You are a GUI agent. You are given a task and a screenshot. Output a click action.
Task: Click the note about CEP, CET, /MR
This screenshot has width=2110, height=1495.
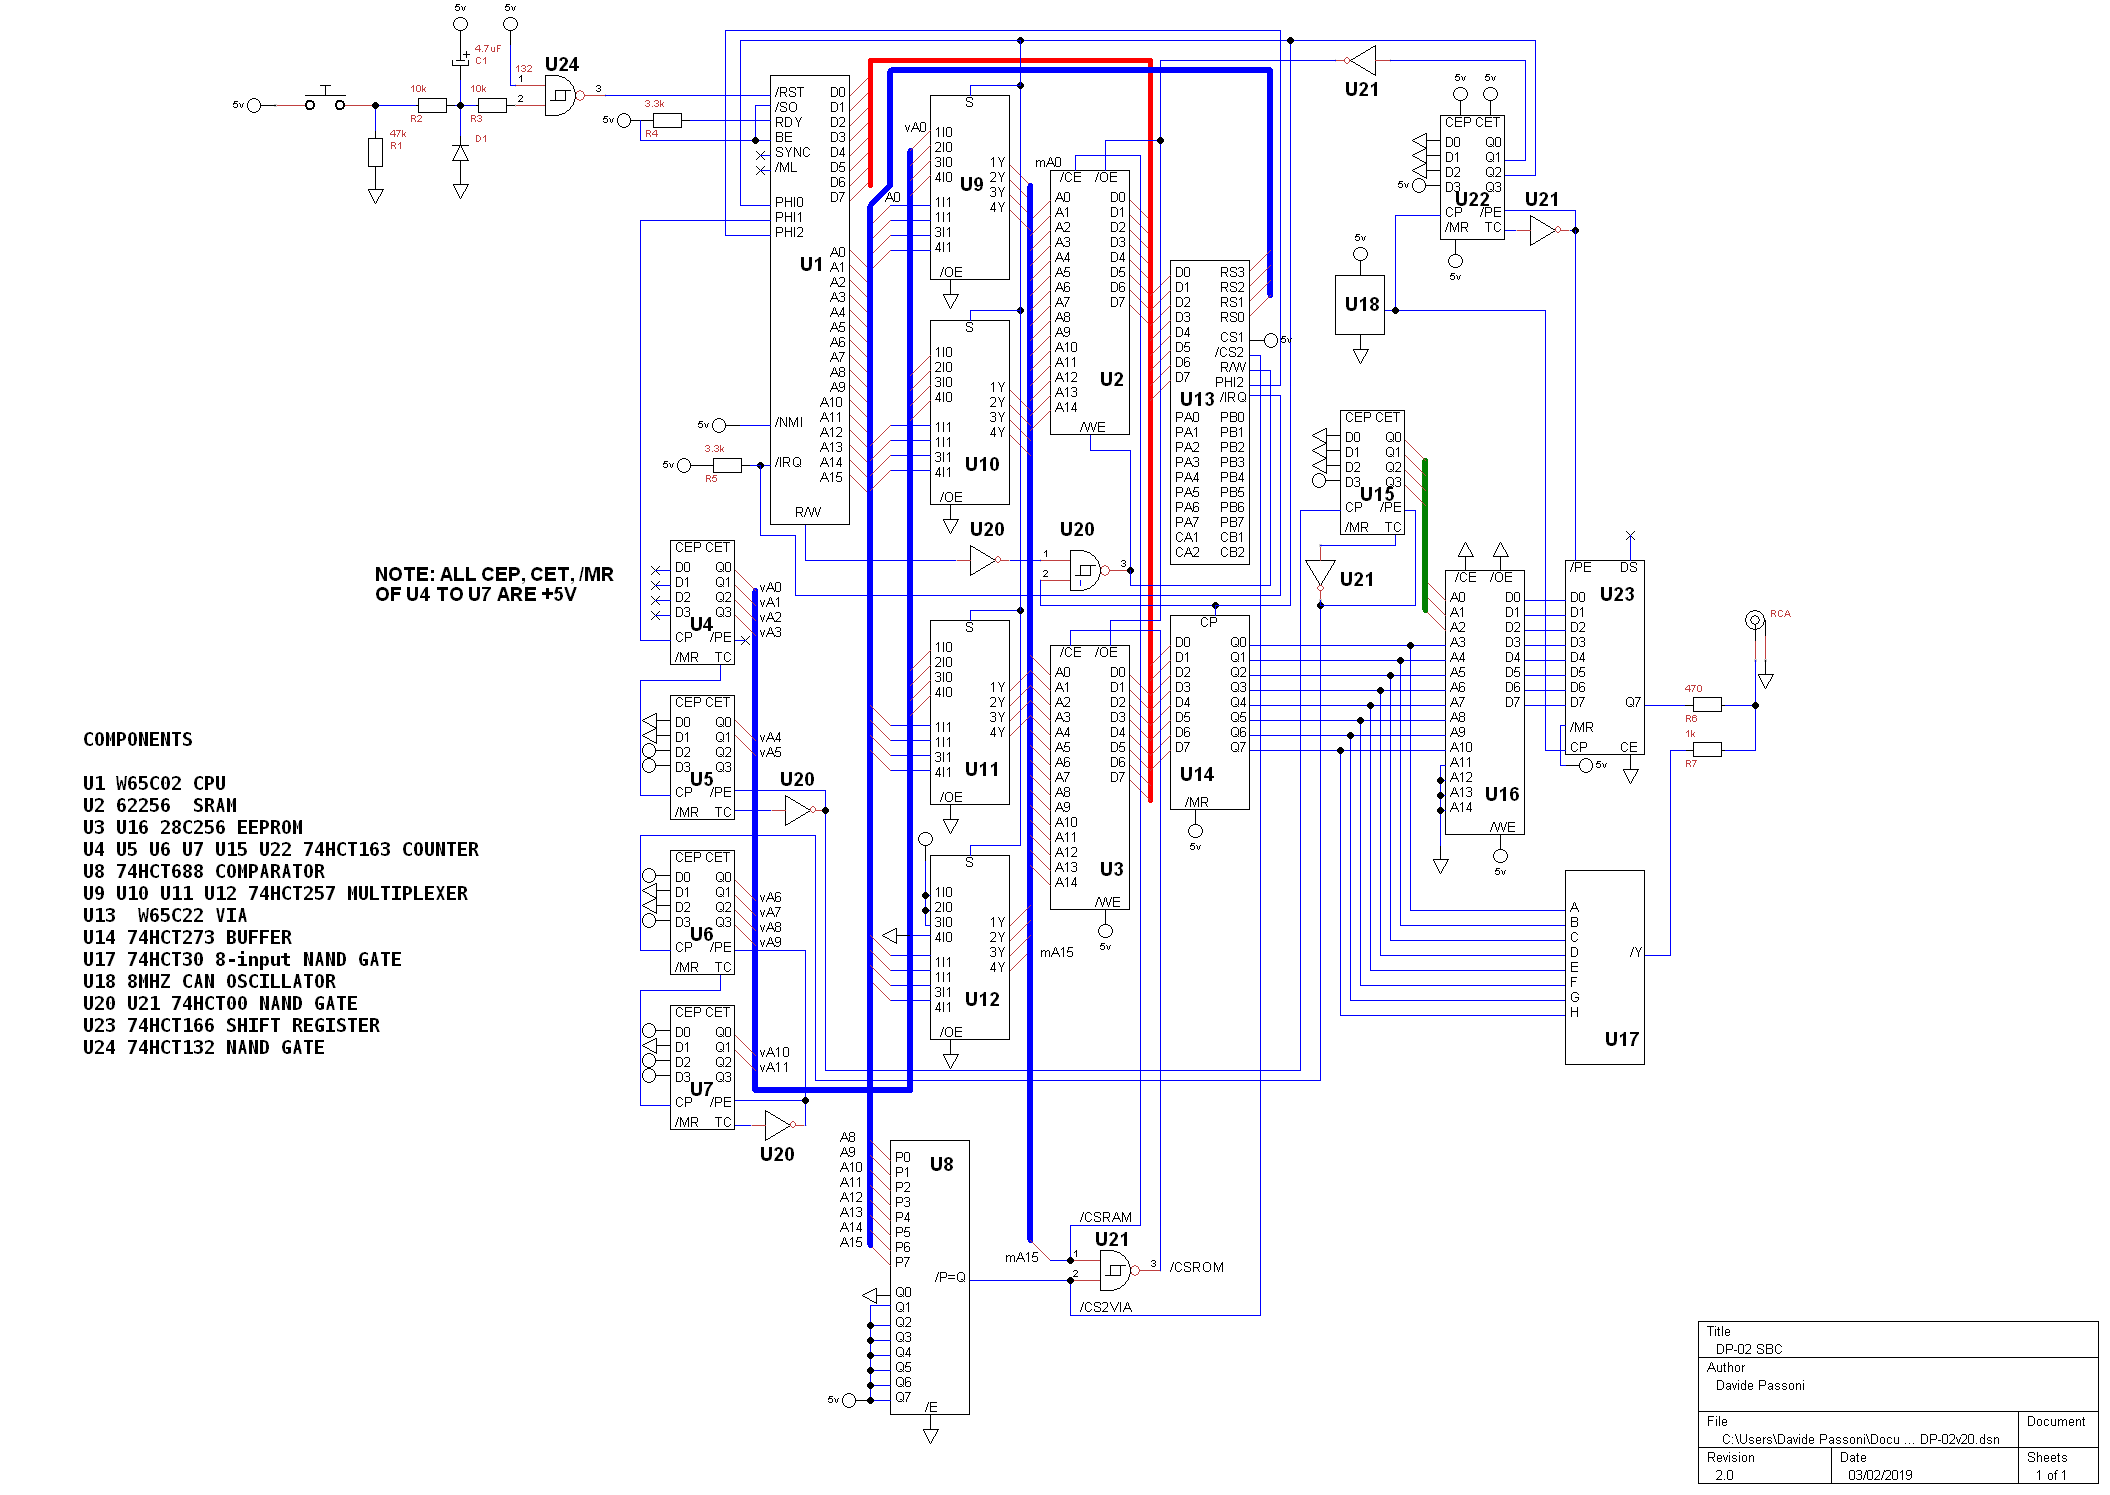493,584
